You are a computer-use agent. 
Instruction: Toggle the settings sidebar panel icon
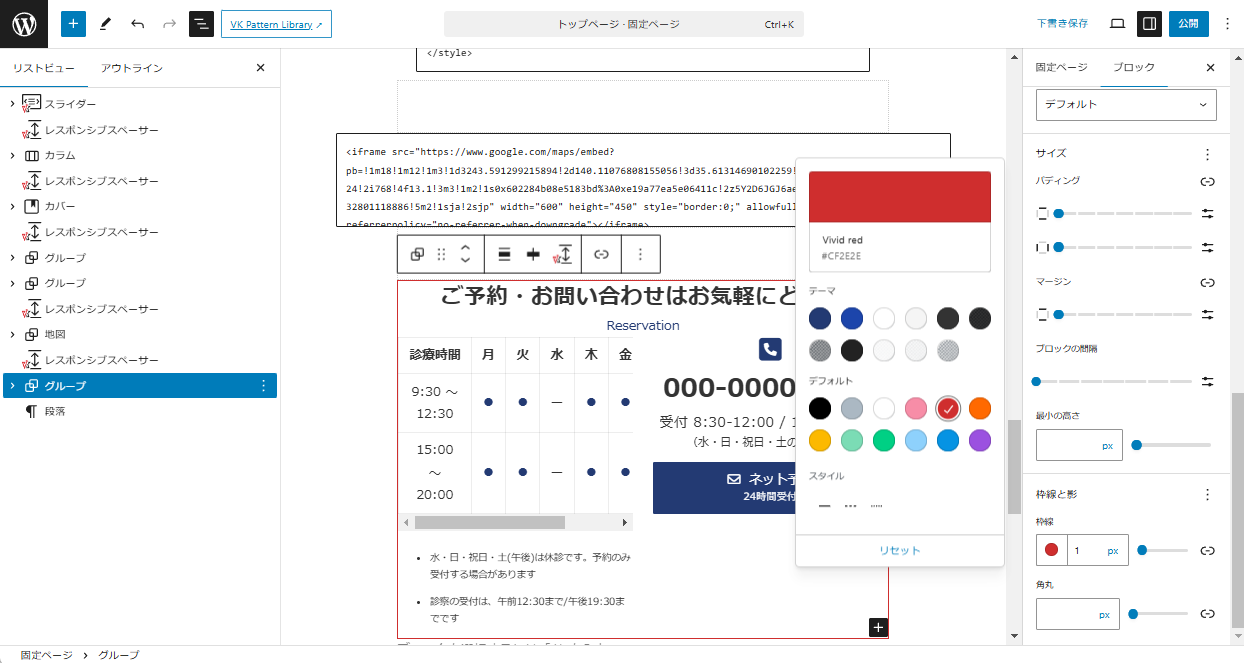(x=1149, y=24)
